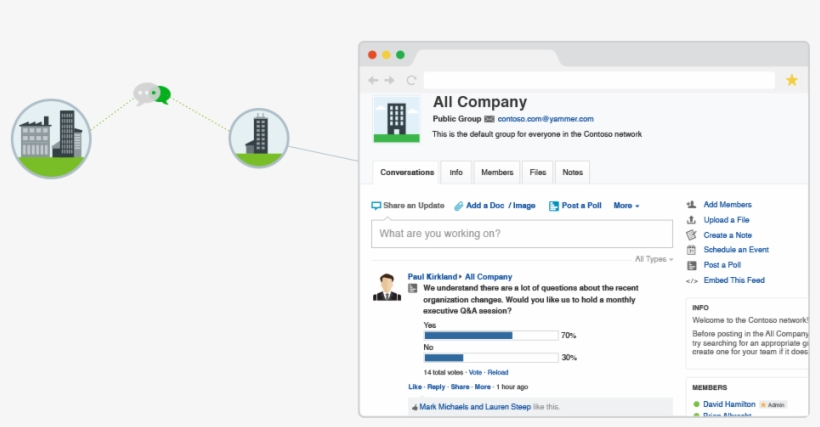This screenshot has width=820, height=427.
Task: Click the envelope icon beside group email
Action: pos(489,119)
